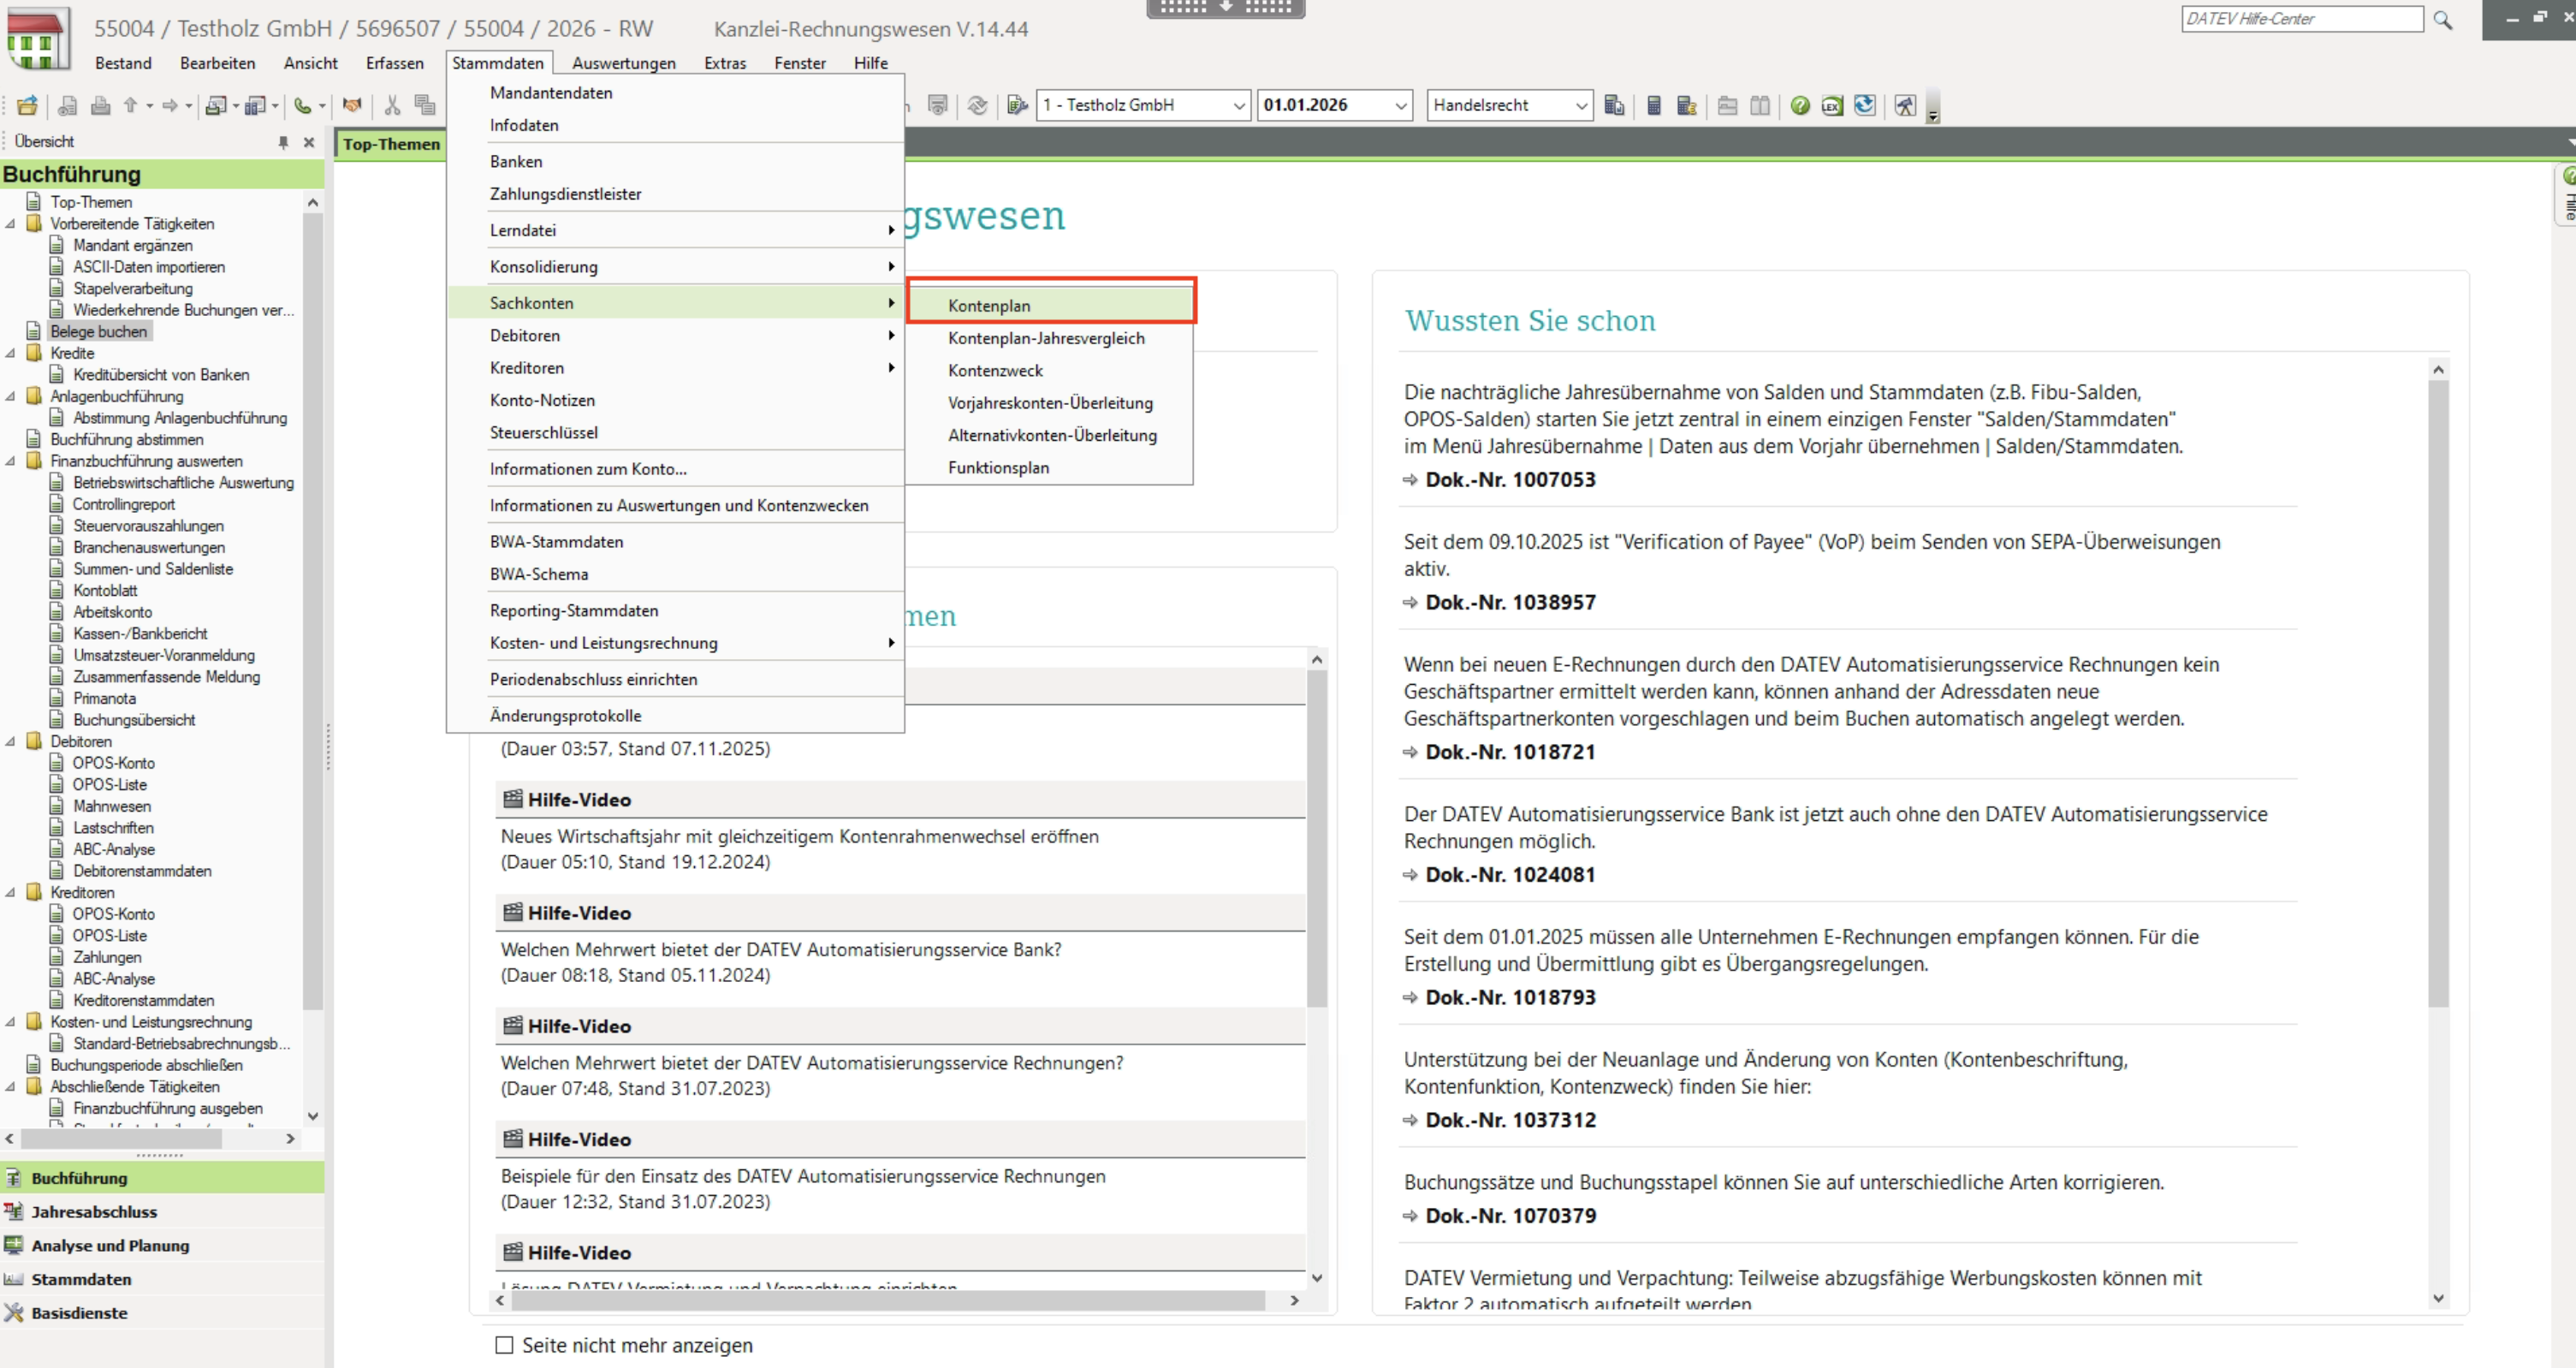This screenshot has width=2576, height=1368.
Task: Click vertical scrollbar of the navigation tree
Action: click(312, 610)
